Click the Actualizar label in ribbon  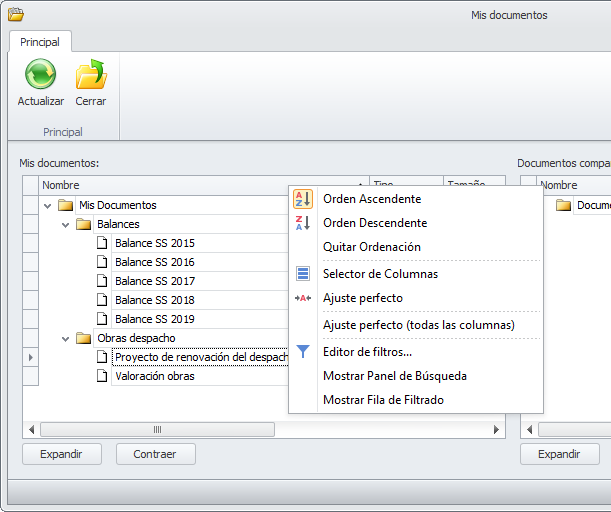coord(41,101)
